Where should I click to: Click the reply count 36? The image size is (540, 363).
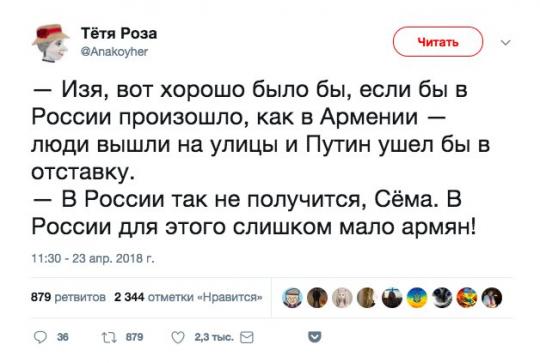[x=63, y=337]
